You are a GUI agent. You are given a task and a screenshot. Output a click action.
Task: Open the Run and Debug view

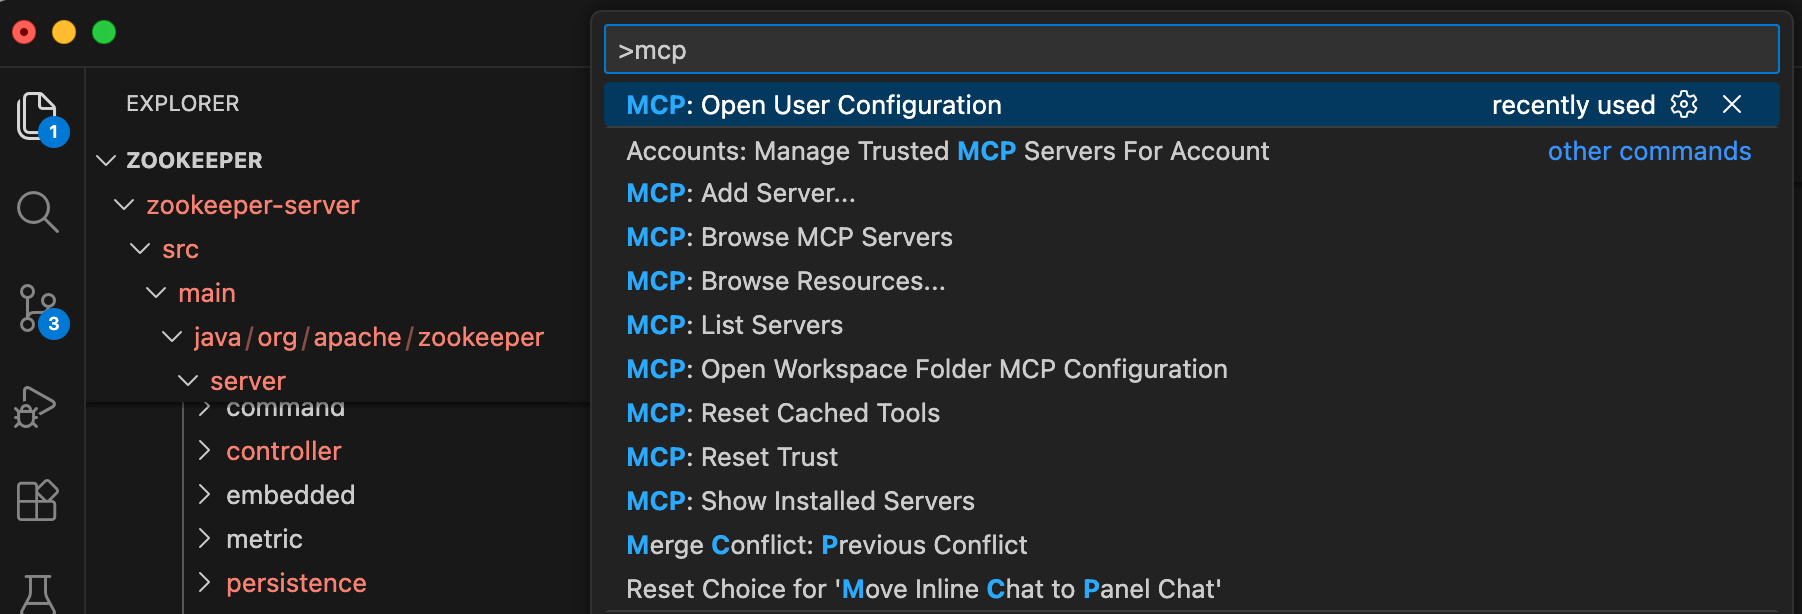click(36, 406)
